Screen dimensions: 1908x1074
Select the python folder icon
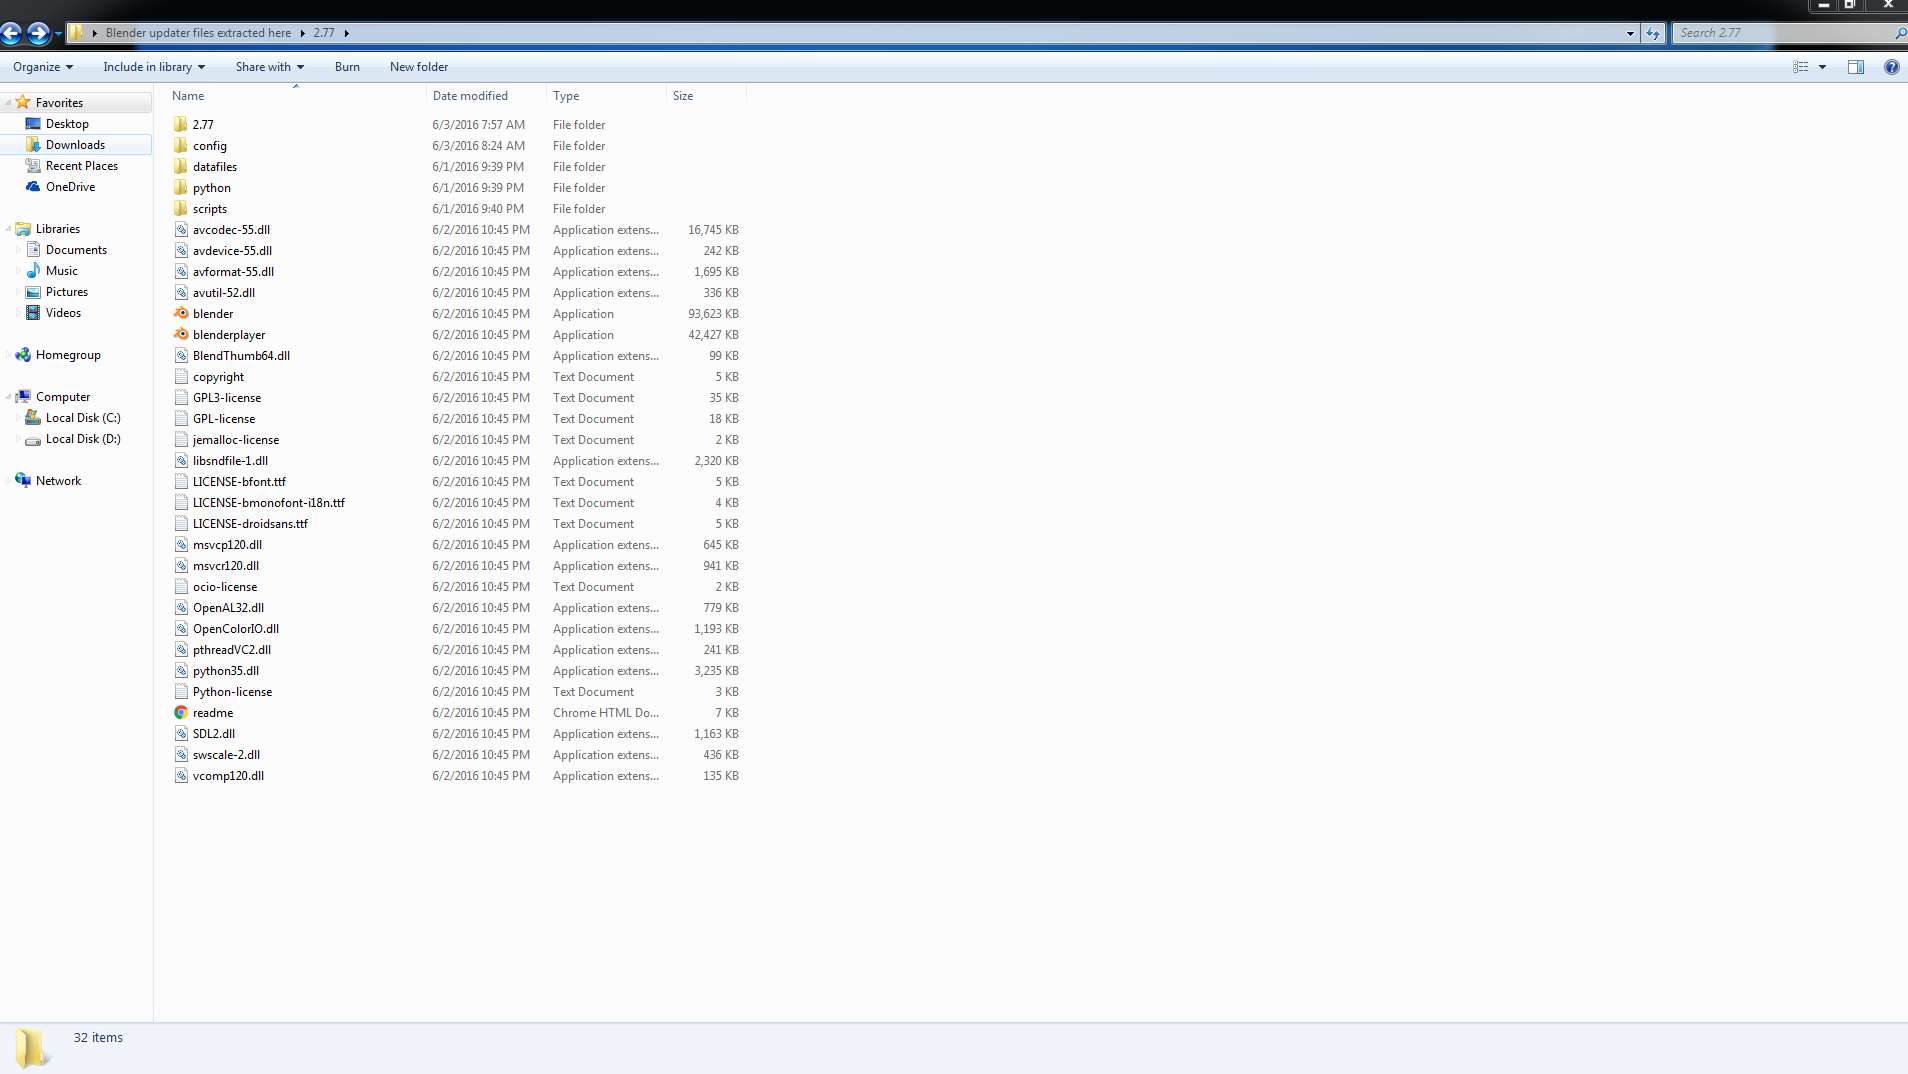(181, 188)
